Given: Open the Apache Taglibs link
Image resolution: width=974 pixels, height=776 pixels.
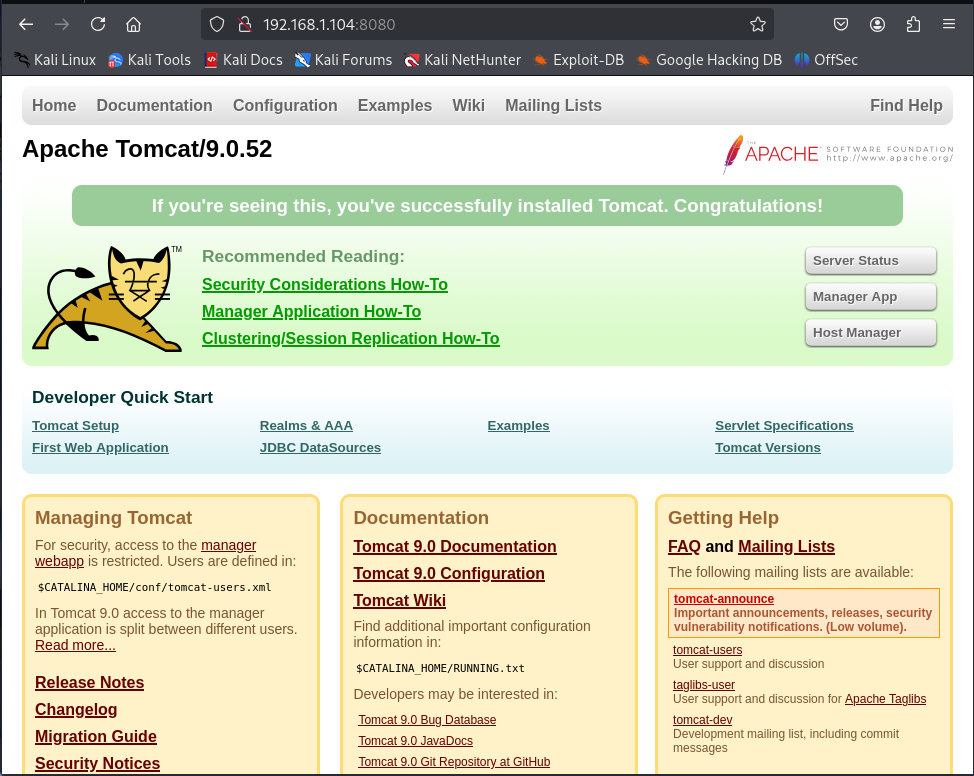Looking at the screenshot, I should pos(885,699).
